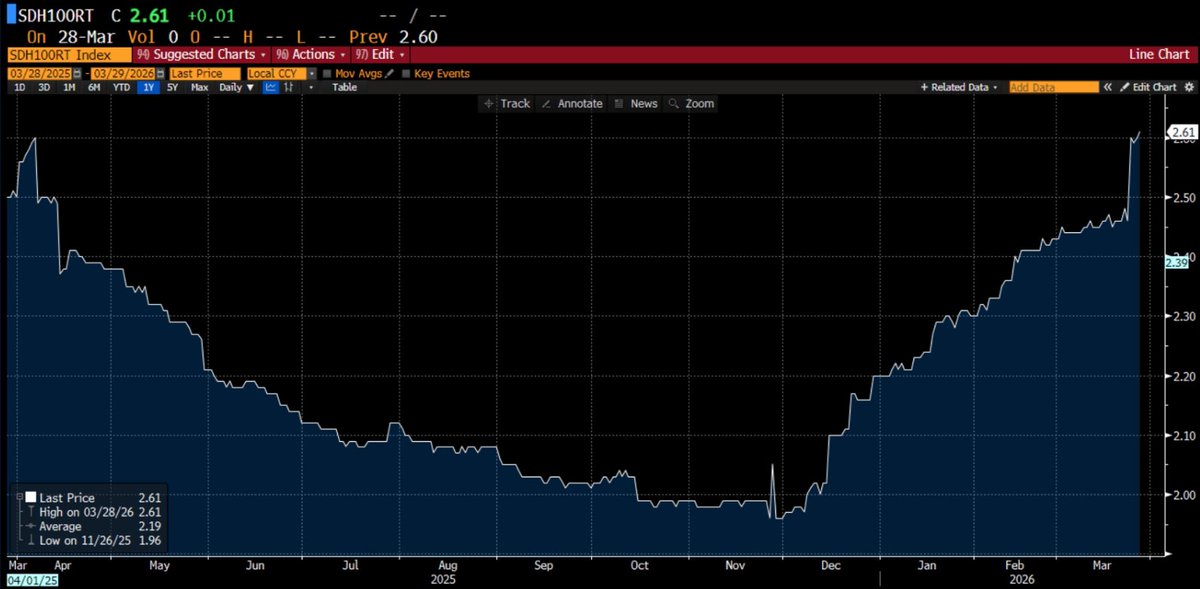Select the Max range tab

pos(199,87)
